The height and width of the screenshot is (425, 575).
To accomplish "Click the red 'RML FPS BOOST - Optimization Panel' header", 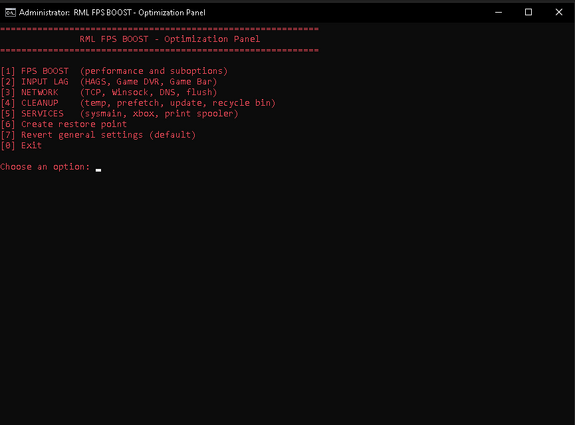I will (170, 39).
